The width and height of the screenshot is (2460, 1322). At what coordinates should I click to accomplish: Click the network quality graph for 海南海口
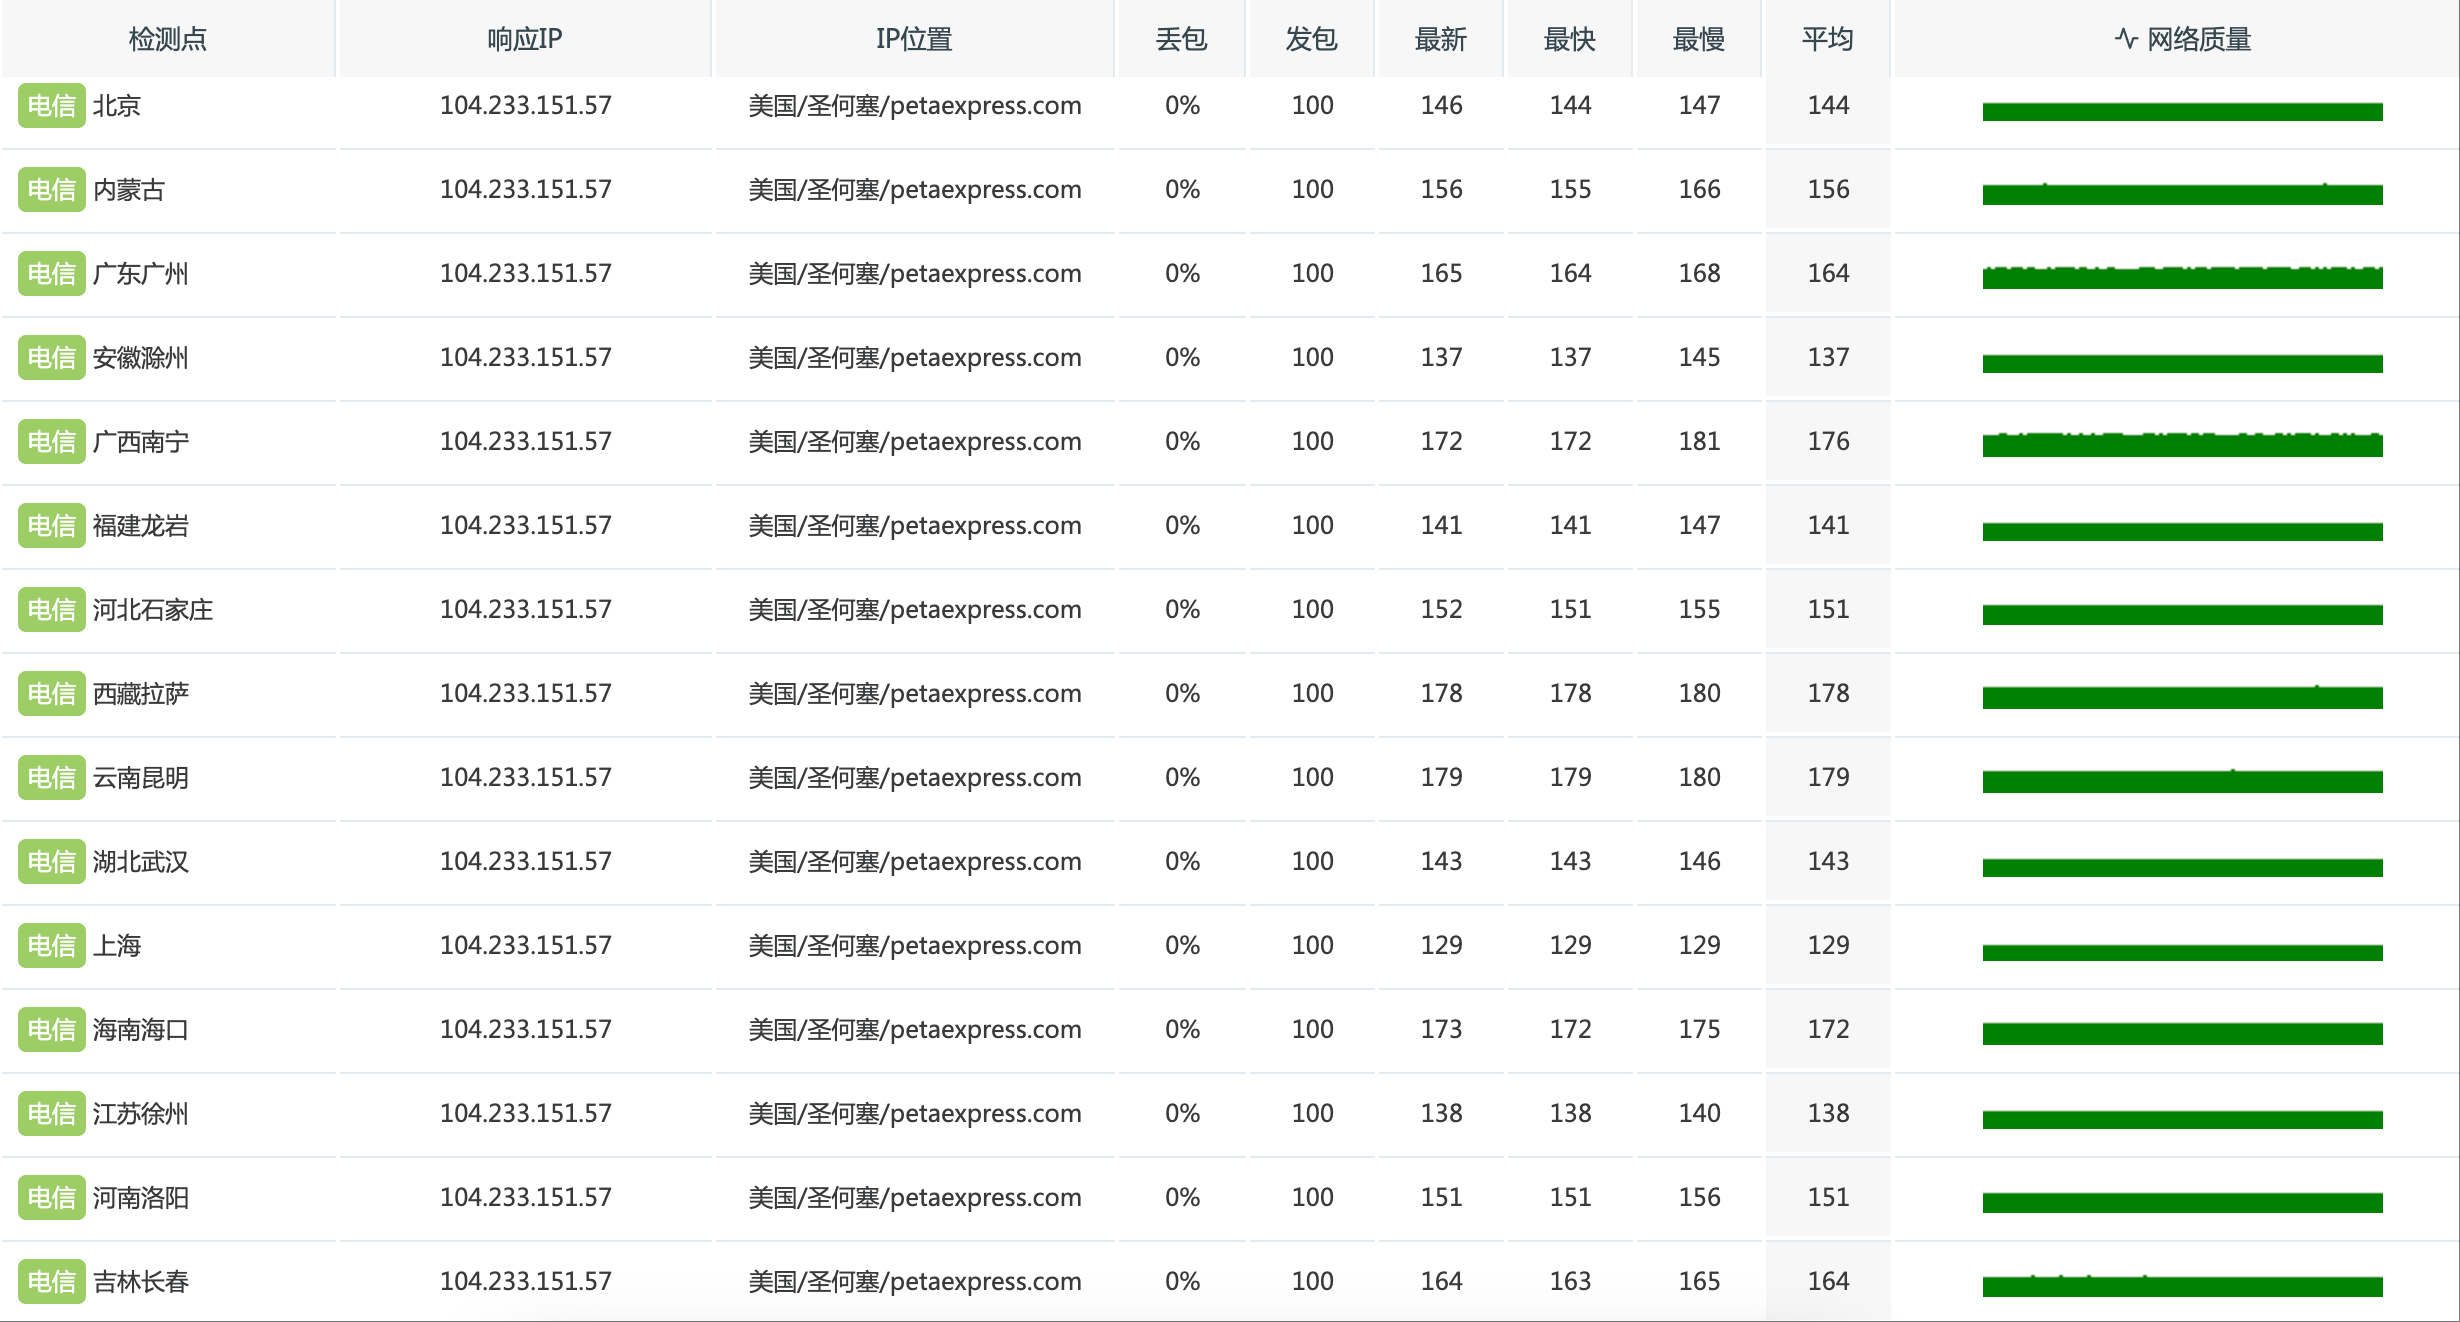click(2182, 1034)
